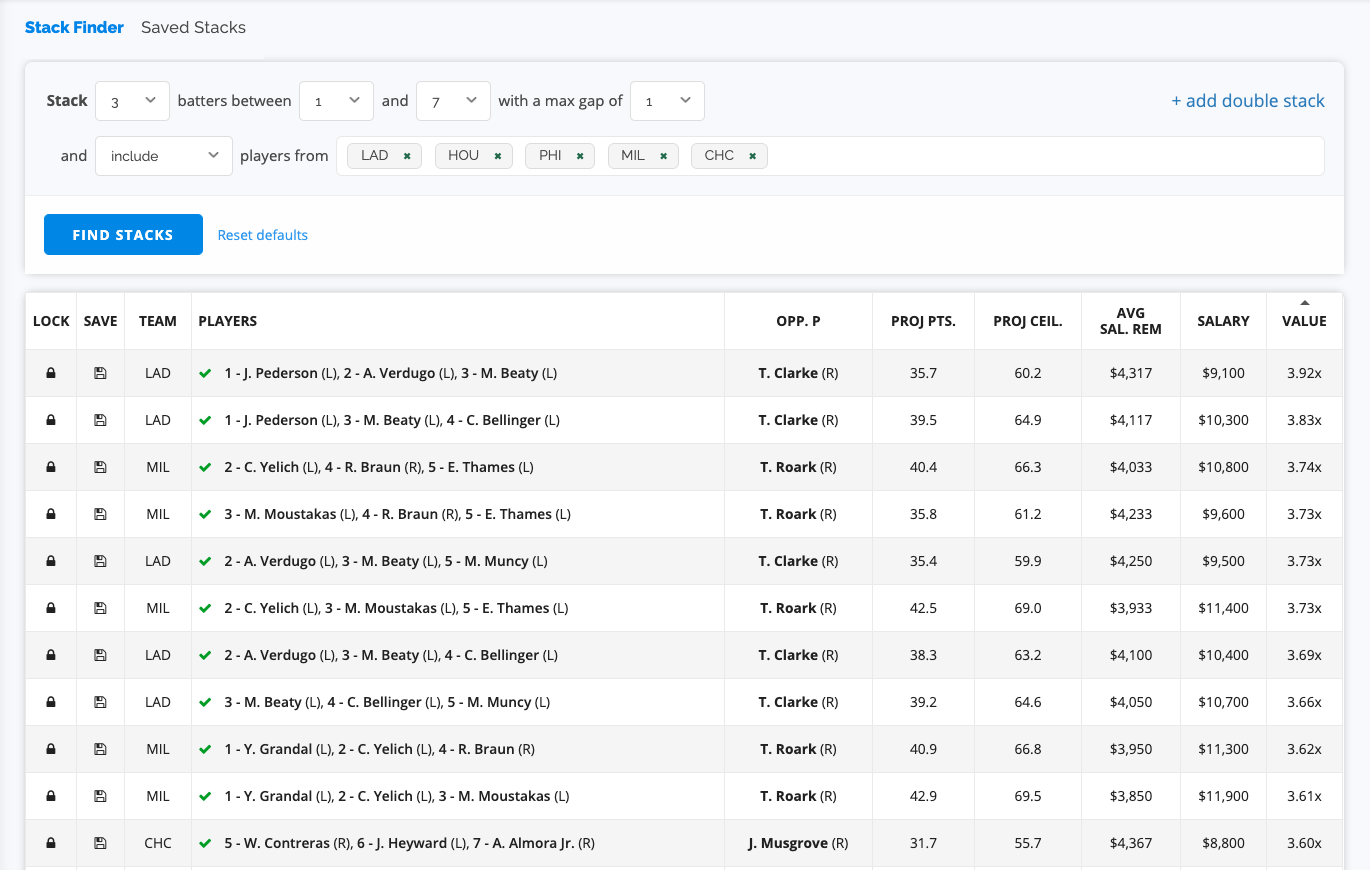Remove LAD from the team filter
1370x870 pixels.
[x=407, y=156]
